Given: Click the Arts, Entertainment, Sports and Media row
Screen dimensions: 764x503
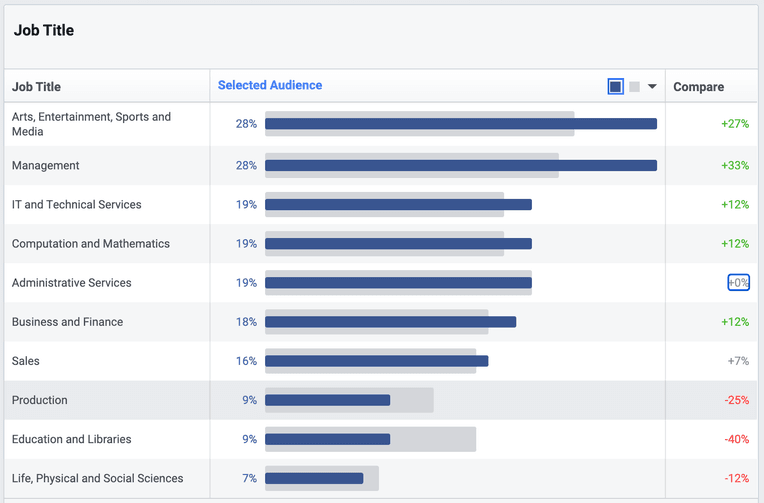Looking at the screenshot, I should [x=381, y=124].
